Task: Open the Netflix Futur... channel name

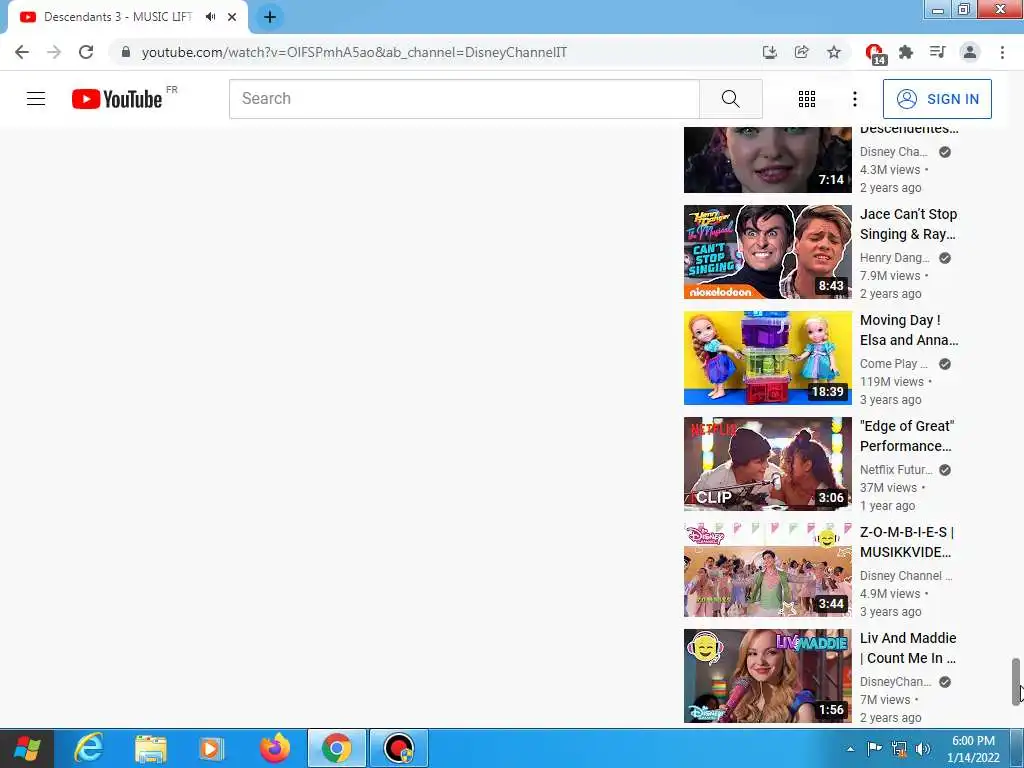Action: click(896, 470)
